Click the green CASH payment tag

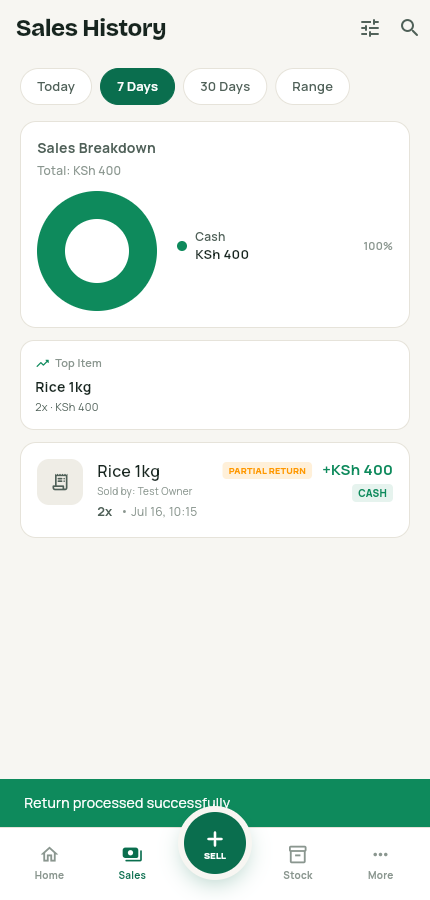point(373,493)
